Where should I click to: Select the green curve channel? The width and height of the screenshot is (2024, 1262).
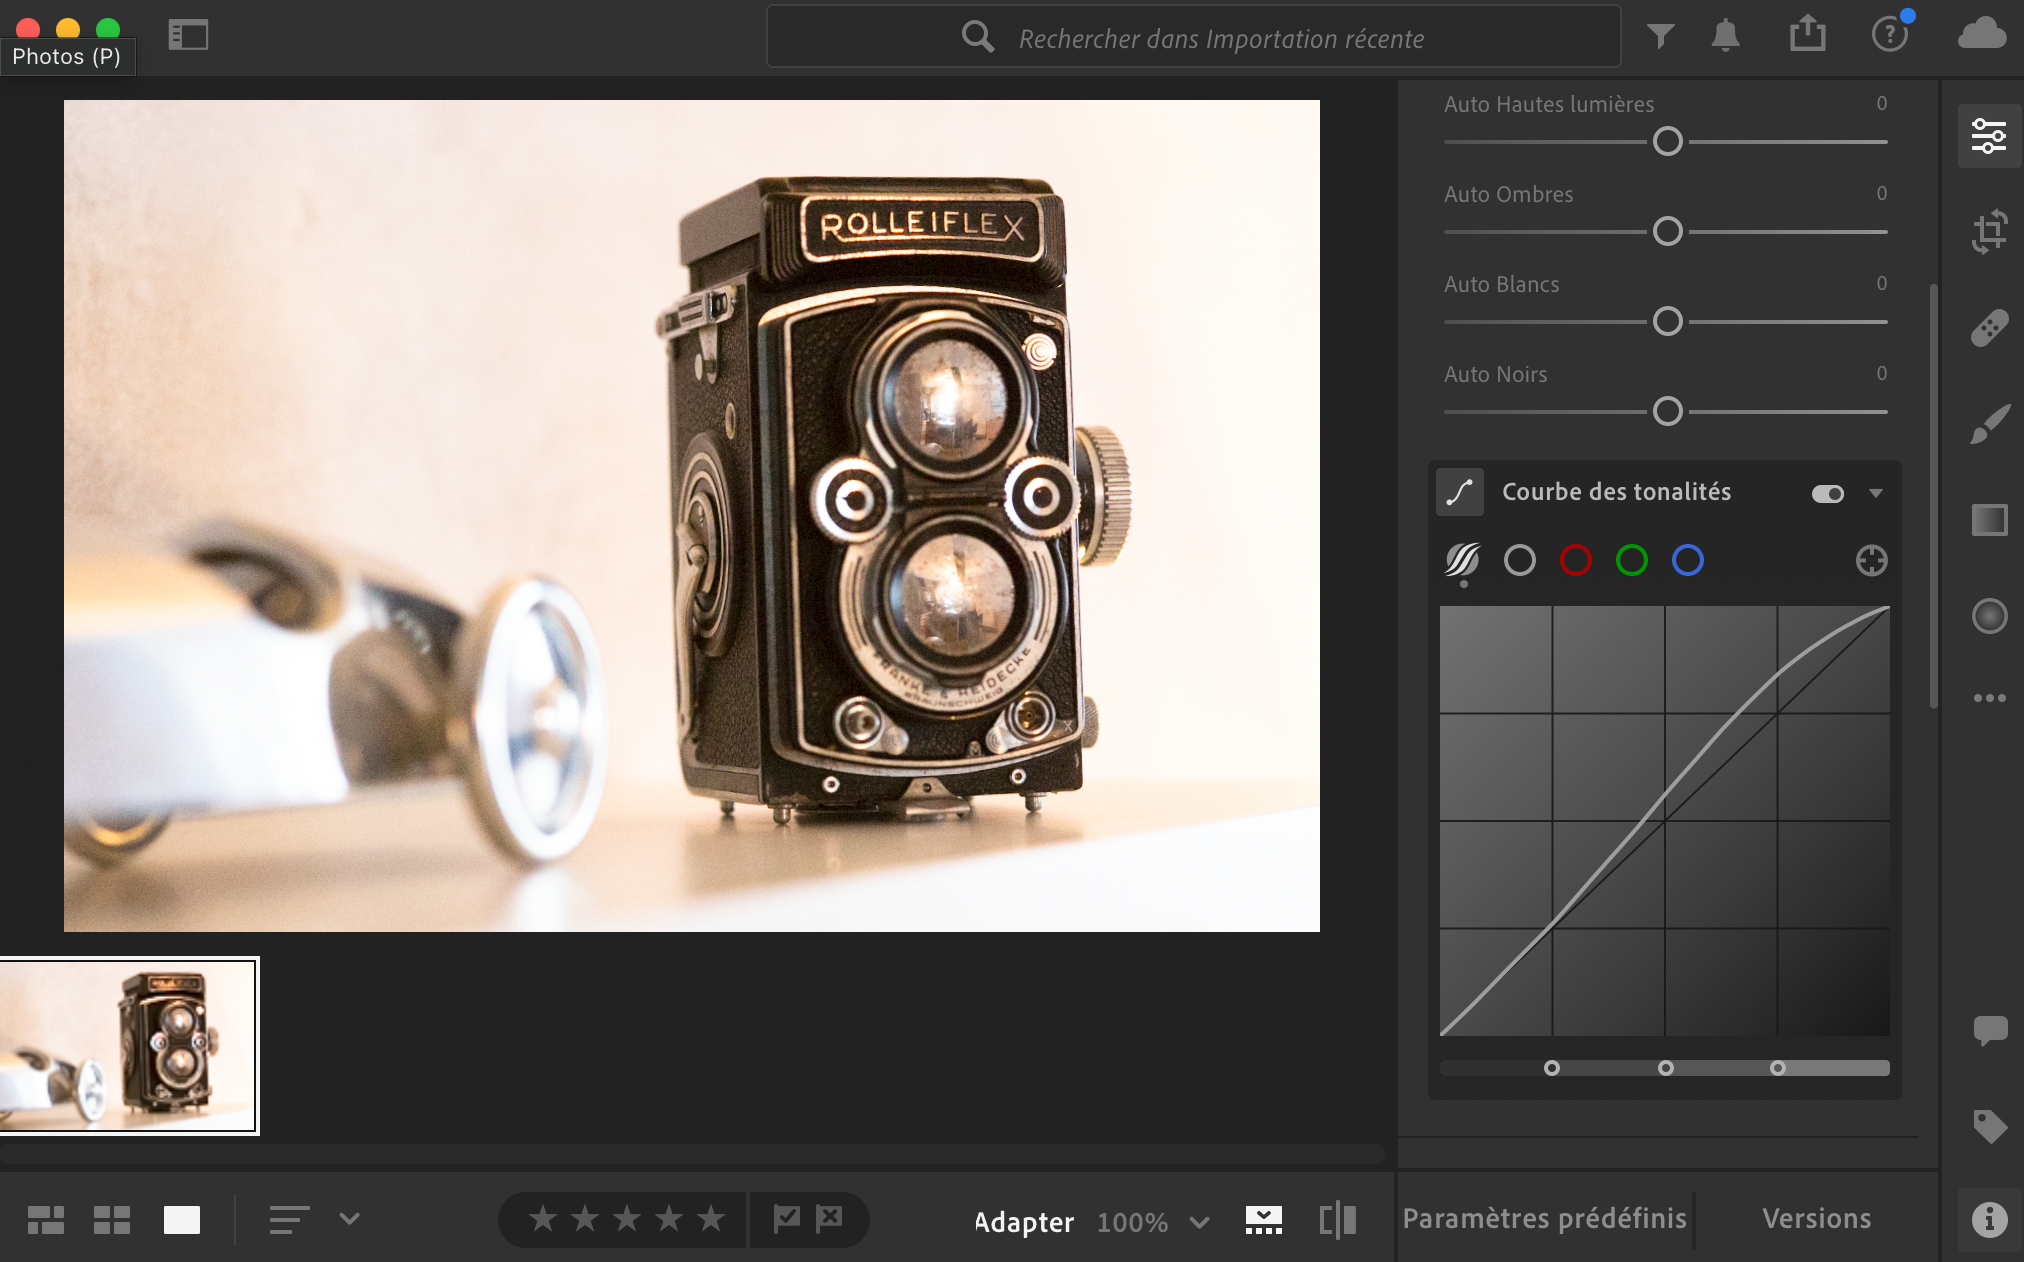(1632, 560)
